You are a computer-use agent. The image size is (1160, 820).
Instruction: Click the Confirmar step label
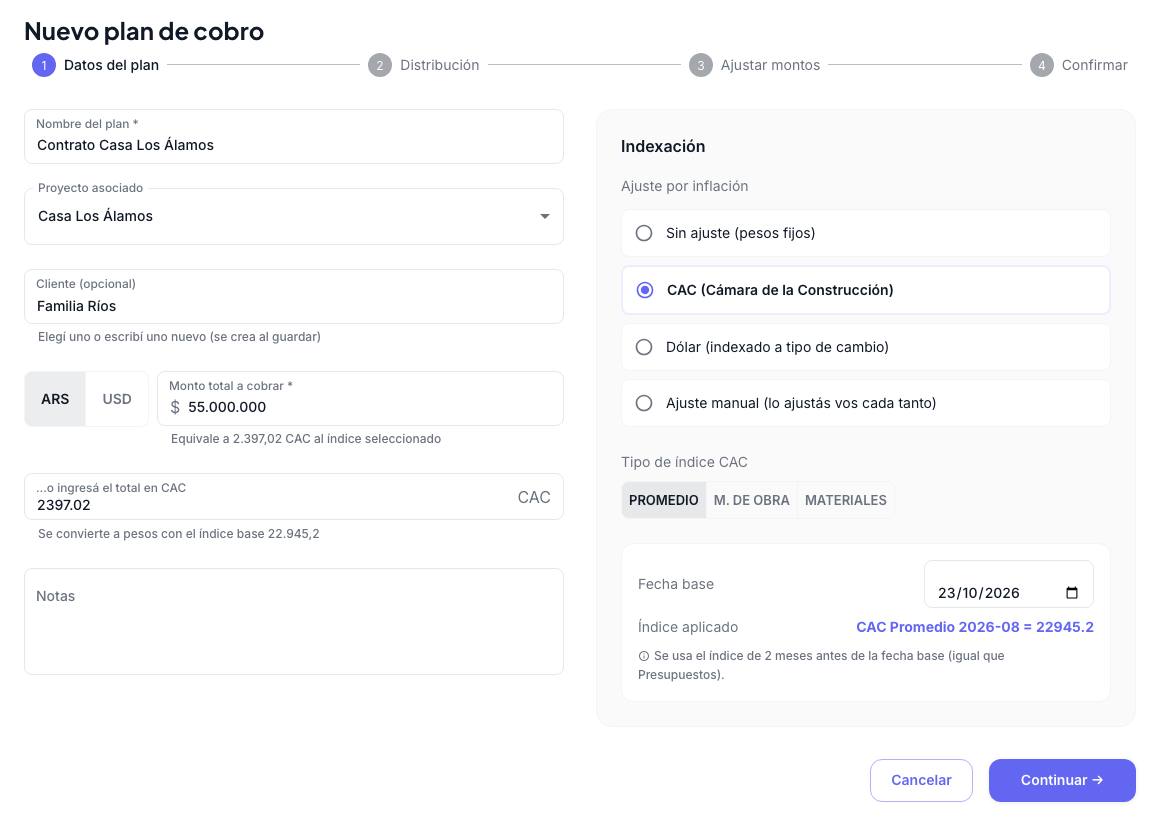pyautogui.click(x=1094, y=65)
